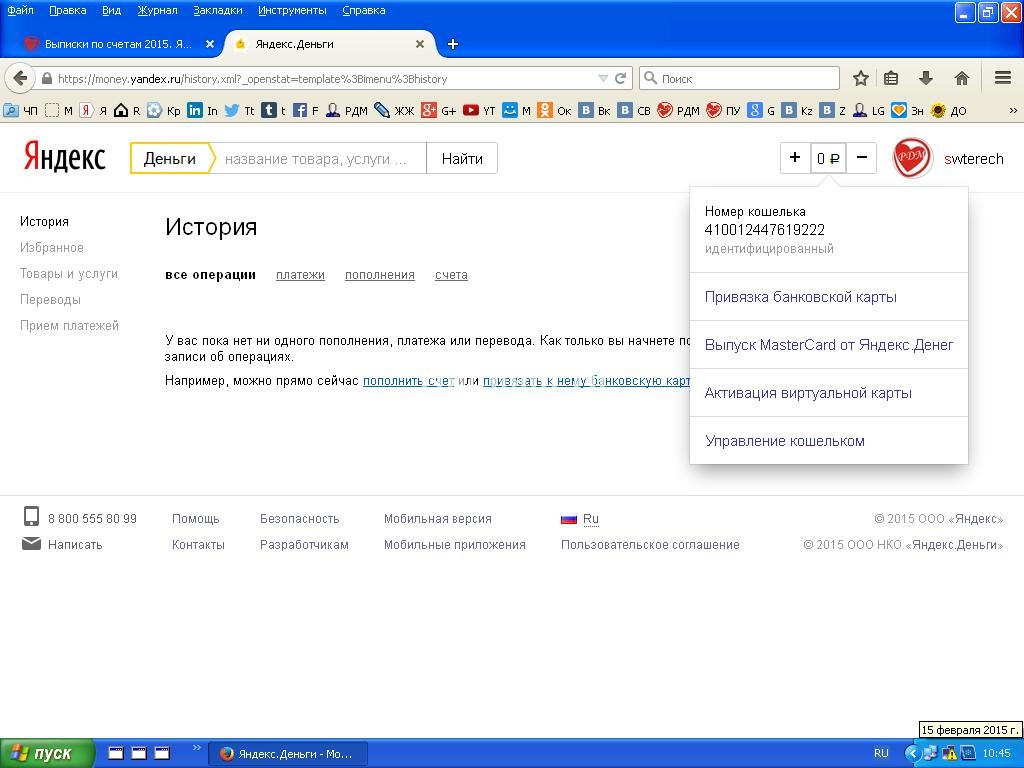The width and height of the screenshot is (1024, 768).
Task: Open the Закладки menu
Action: pos(218,10)
